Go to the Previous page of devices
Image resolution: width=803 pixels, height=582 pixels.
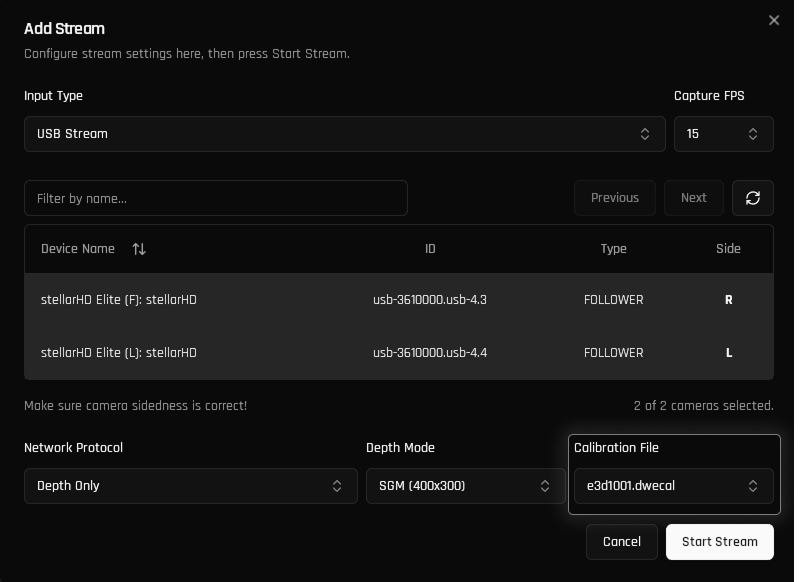pos(615,198)
